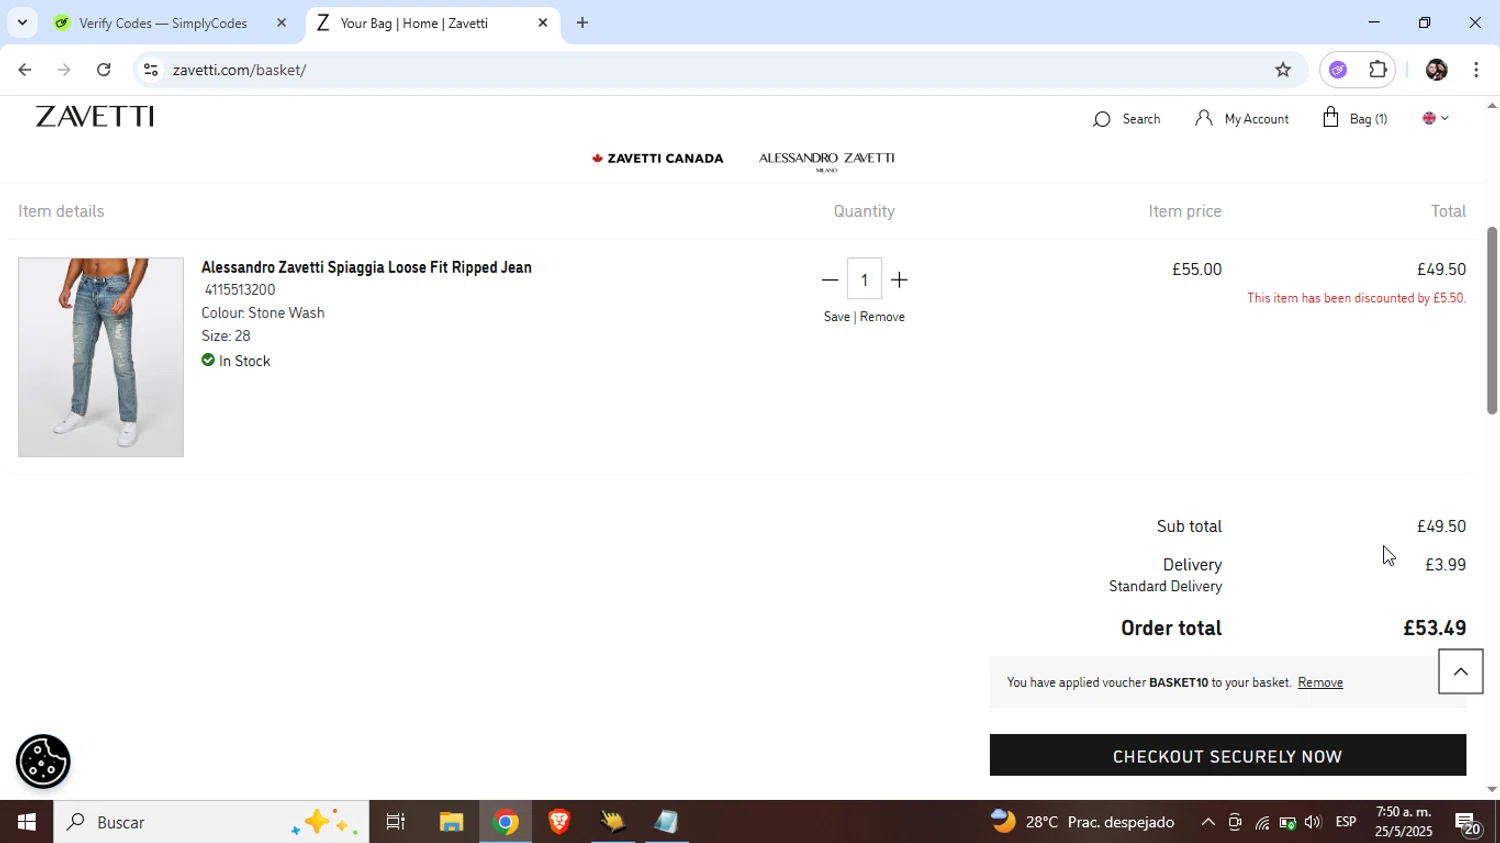Screen dimensions: 1500x843
Task: Click the Order total £53.49 amount
Action: click(x=1434, y=628)
